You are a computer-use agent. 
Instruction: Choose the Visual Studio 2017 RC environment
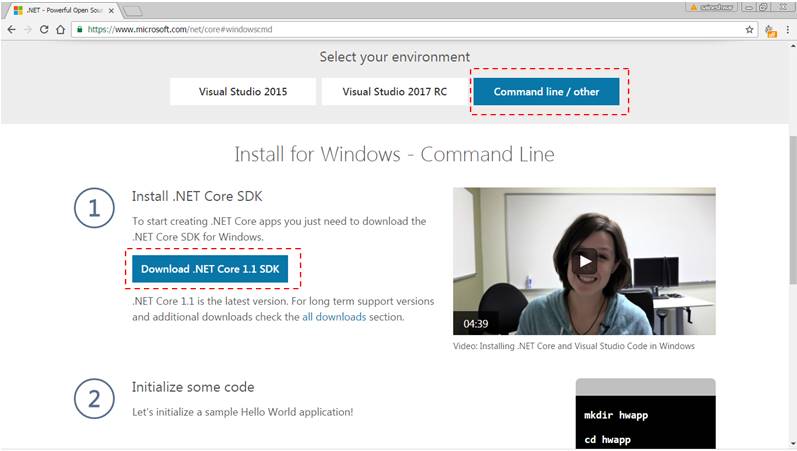(x=394, y=92)
